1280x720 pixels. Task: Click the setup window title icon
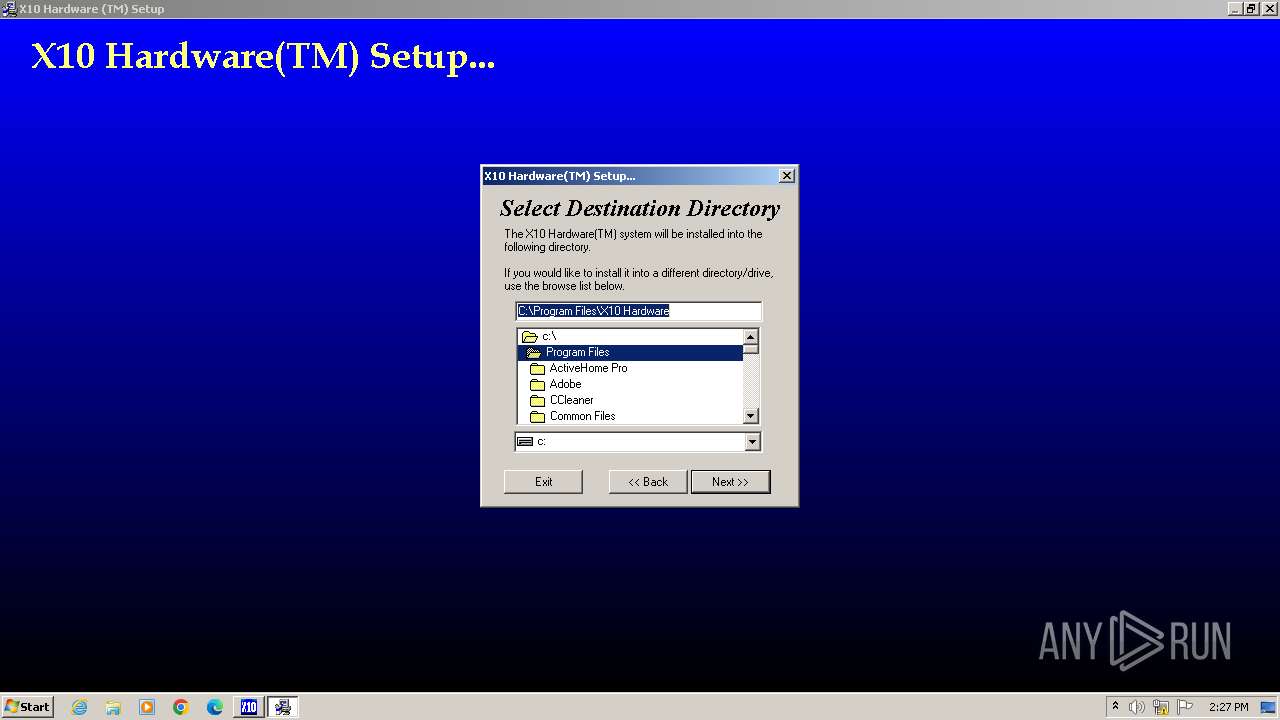tap(9, 9)
